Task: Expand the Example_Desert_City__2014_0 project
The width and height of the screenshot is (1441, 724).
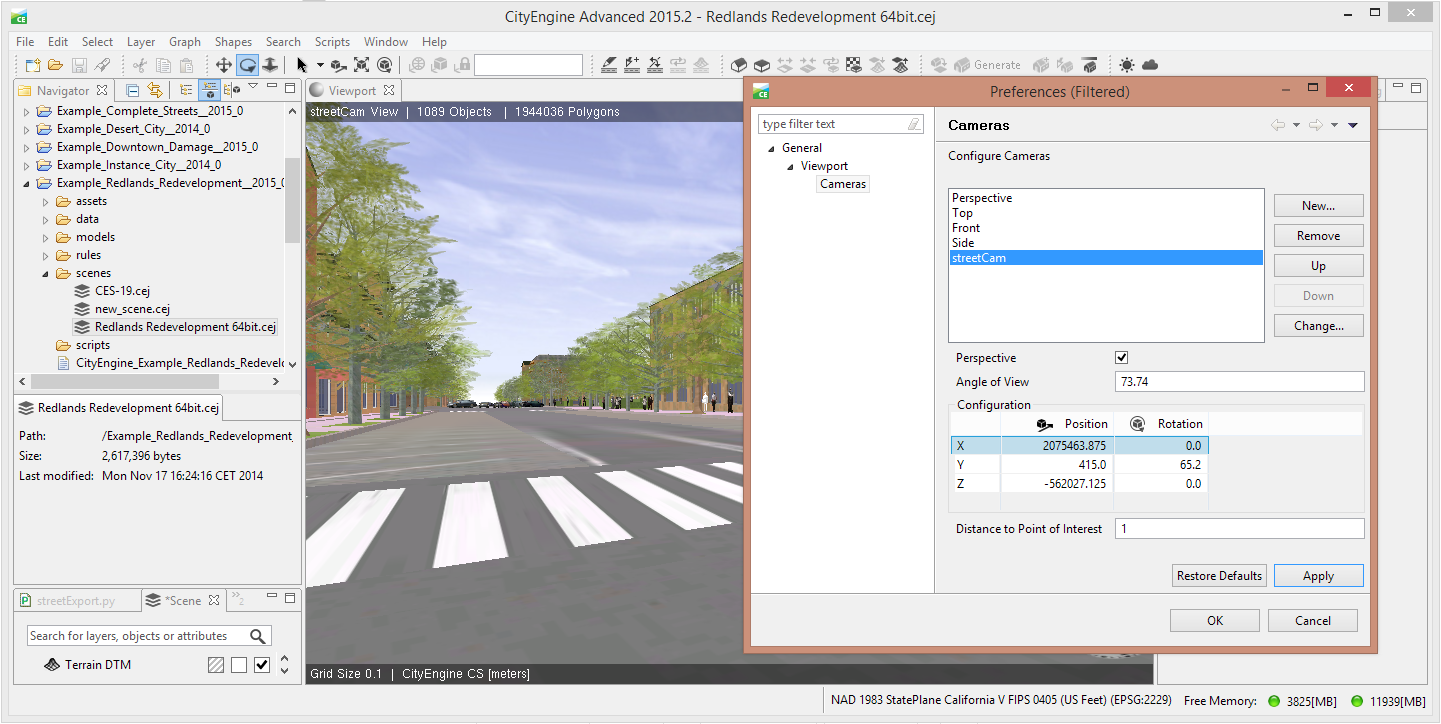Action: [x=27, y=129]
